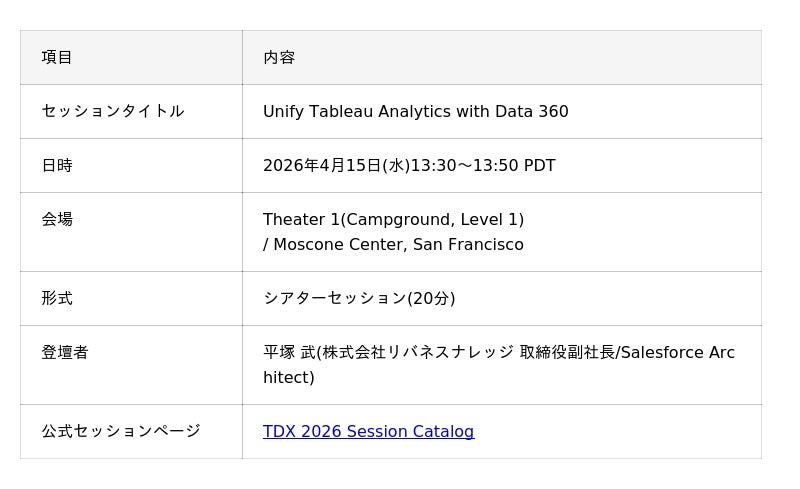Screen dimensions: 800x489
Task: Click the シアターセッション(20分) format text
Action: coord(359,299)
